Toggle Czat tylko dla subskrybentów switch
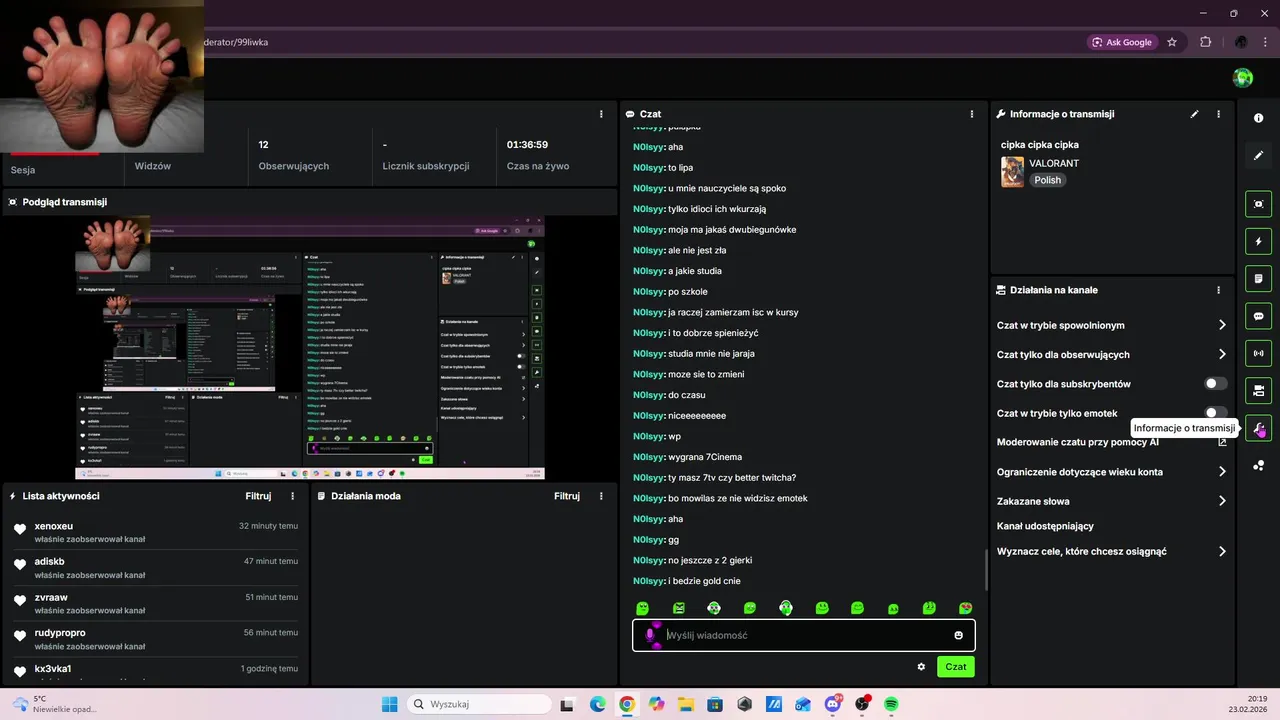The image size is (1280, 720). [1216, 384]
